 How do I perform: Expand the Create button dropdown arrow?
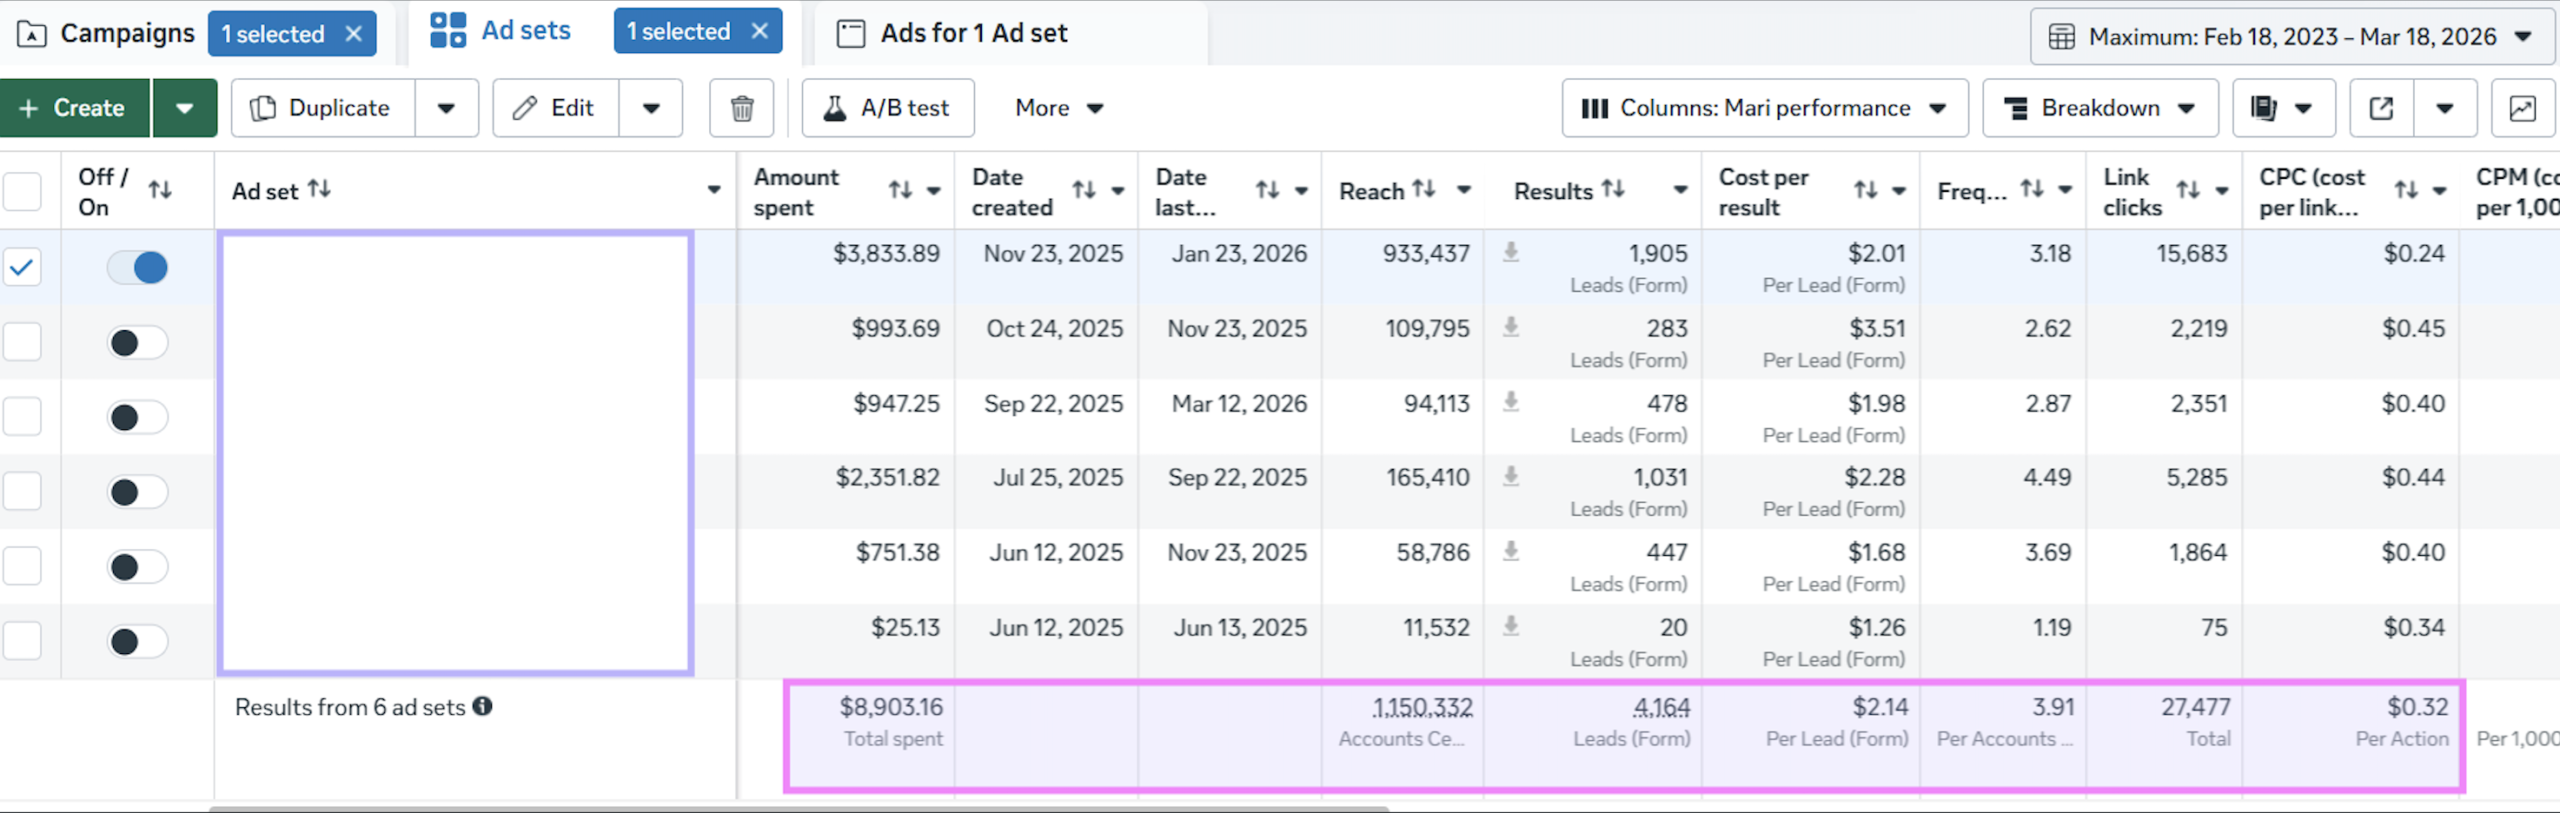[x=184, y=108]
